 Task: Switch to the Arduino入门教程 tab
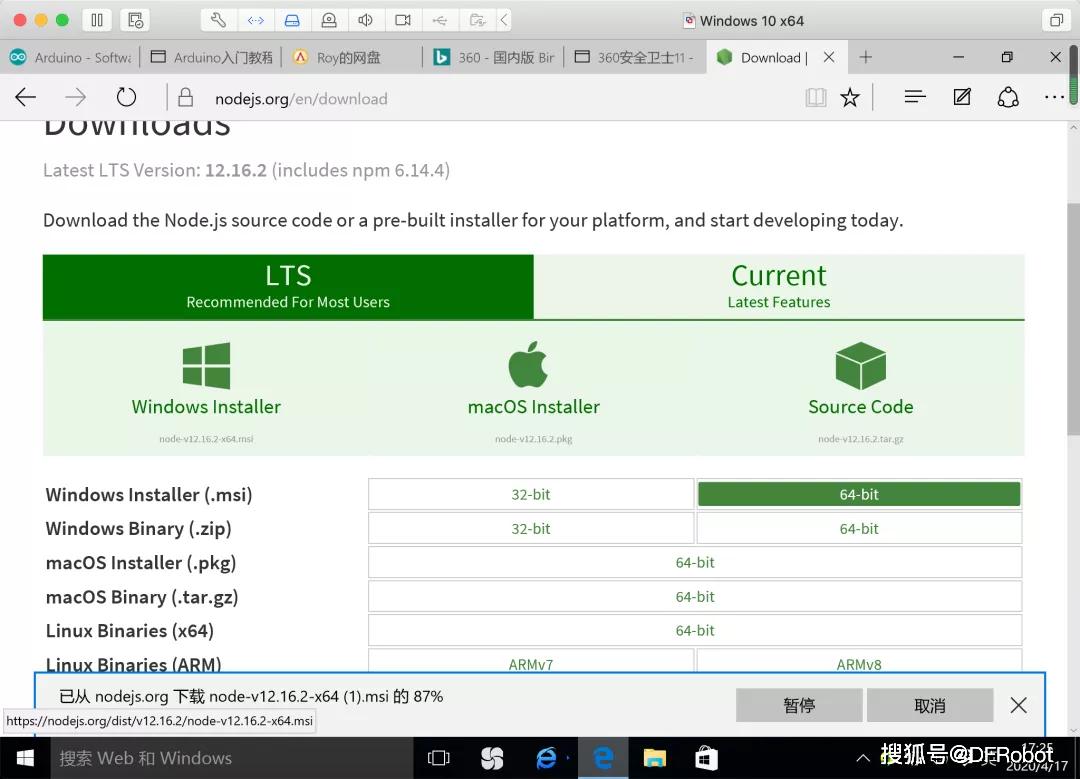click(x=211, y=57)
